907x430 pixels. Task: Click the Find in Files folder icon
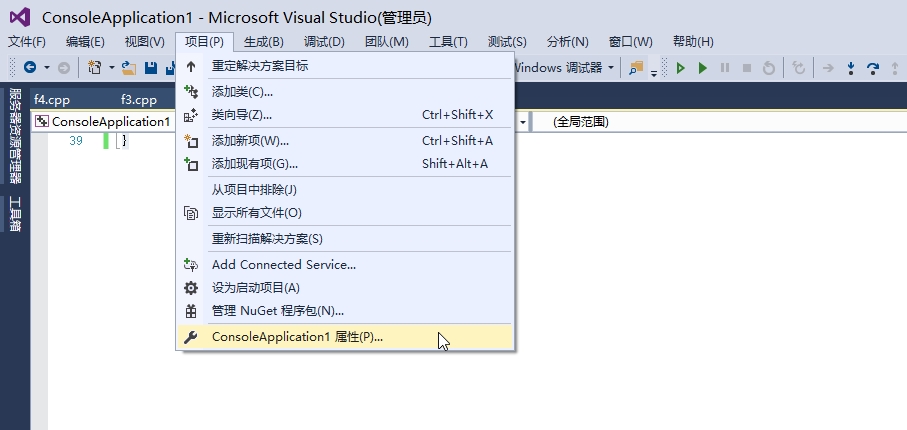[636, 68]
